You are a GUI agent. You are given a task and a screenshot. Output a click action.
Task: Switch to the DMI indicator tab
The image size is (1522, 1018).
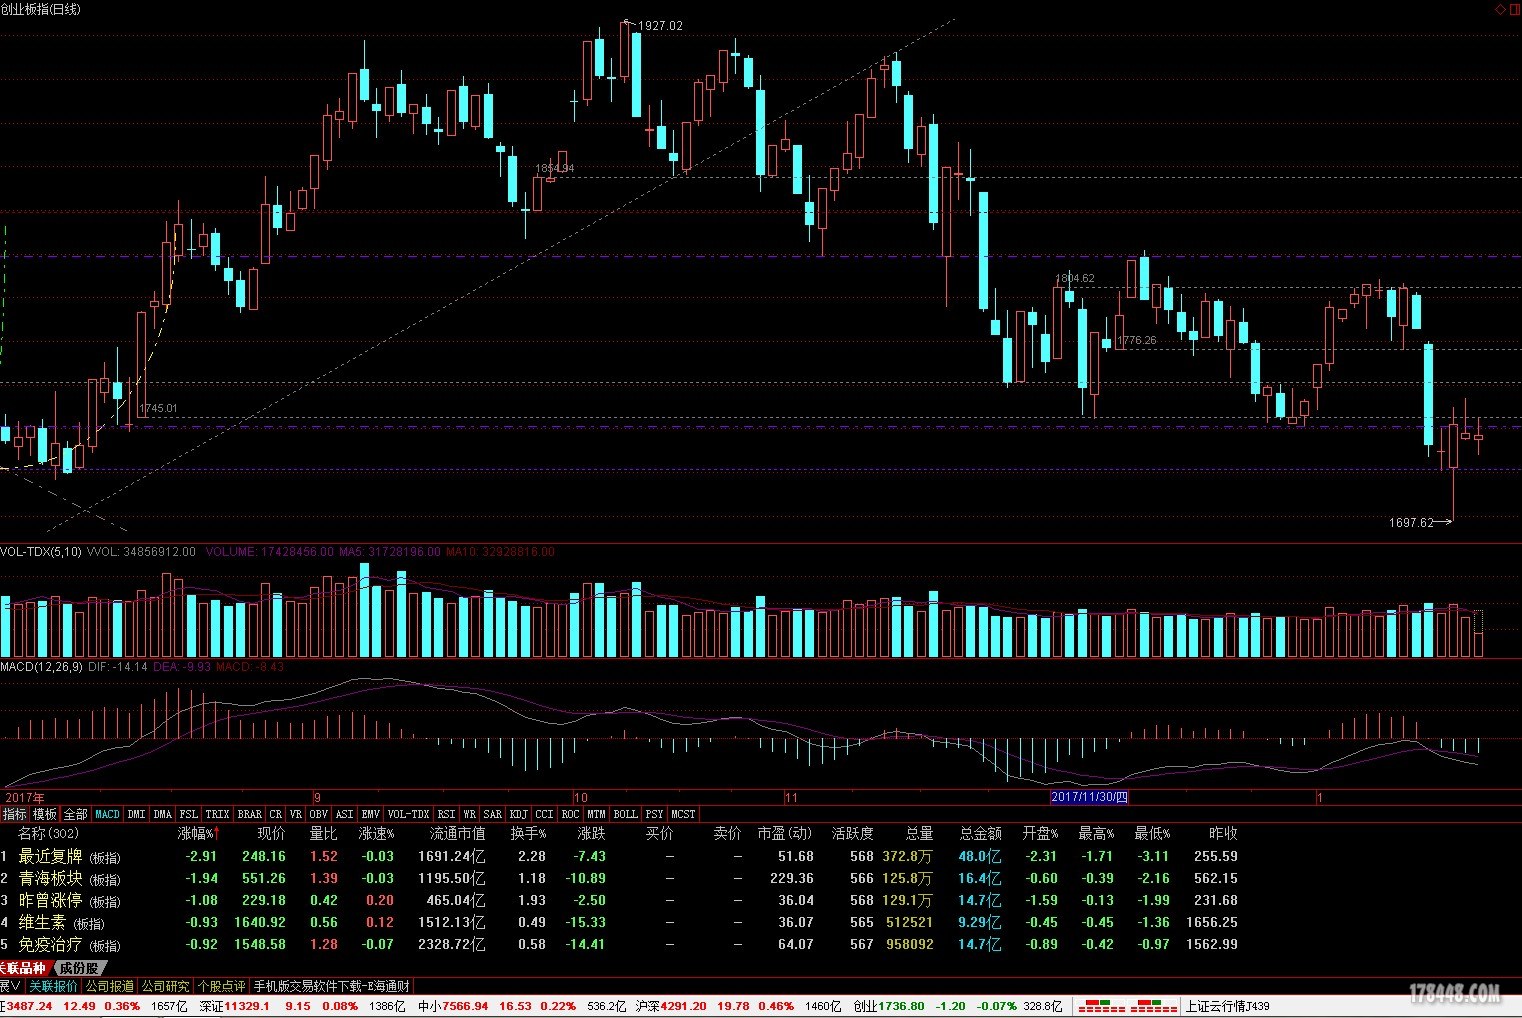(x=136, y=814)
